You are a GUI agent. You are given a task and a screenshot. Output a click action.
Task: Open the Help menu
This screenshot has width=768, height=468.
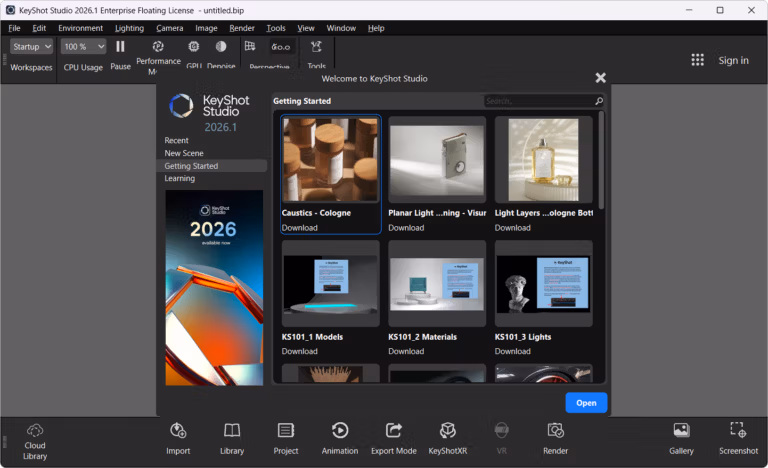point(376,28)
